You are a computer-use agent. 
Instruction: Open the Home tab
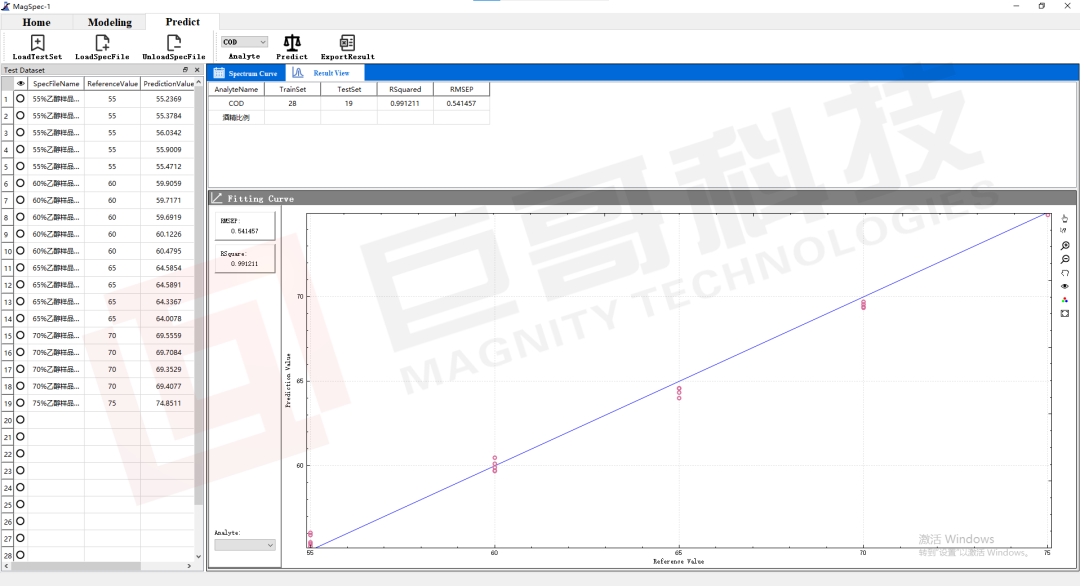click(37, 22)
